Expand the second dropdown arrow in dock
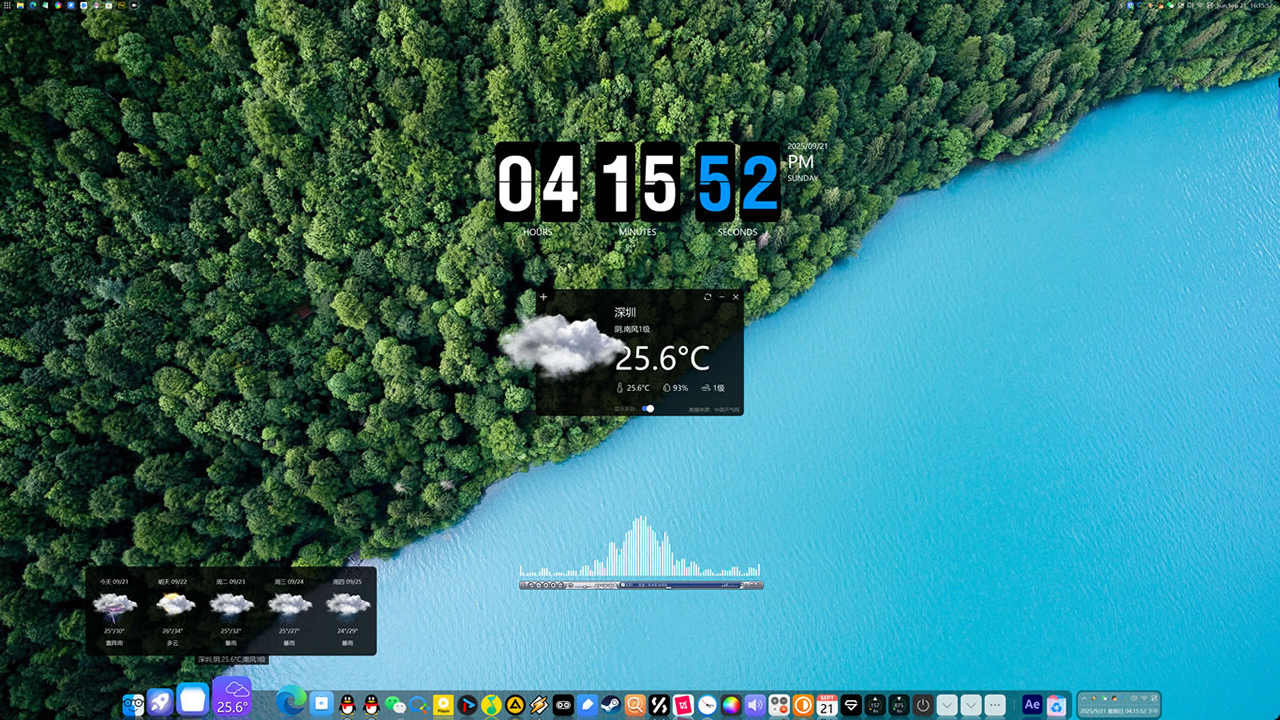Viewport: 1280px width, 720px height. pos(971,705)
